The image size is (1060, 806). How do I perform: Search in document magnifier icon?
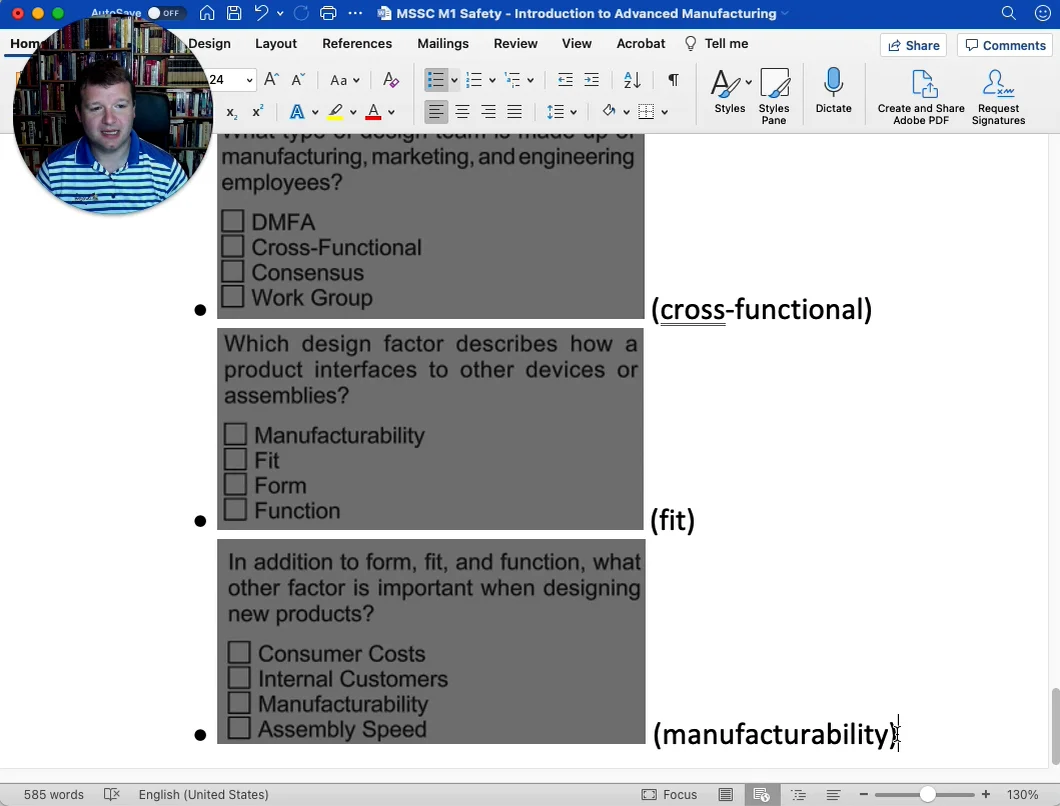1008,13
